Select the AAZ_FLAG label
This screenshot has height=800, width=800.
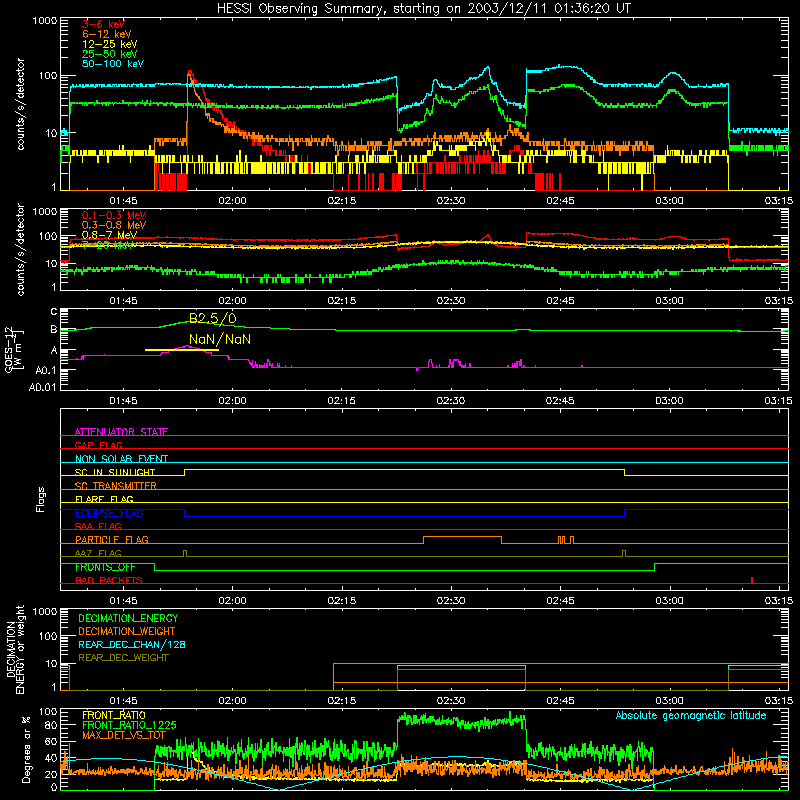(x=98, y=553)
